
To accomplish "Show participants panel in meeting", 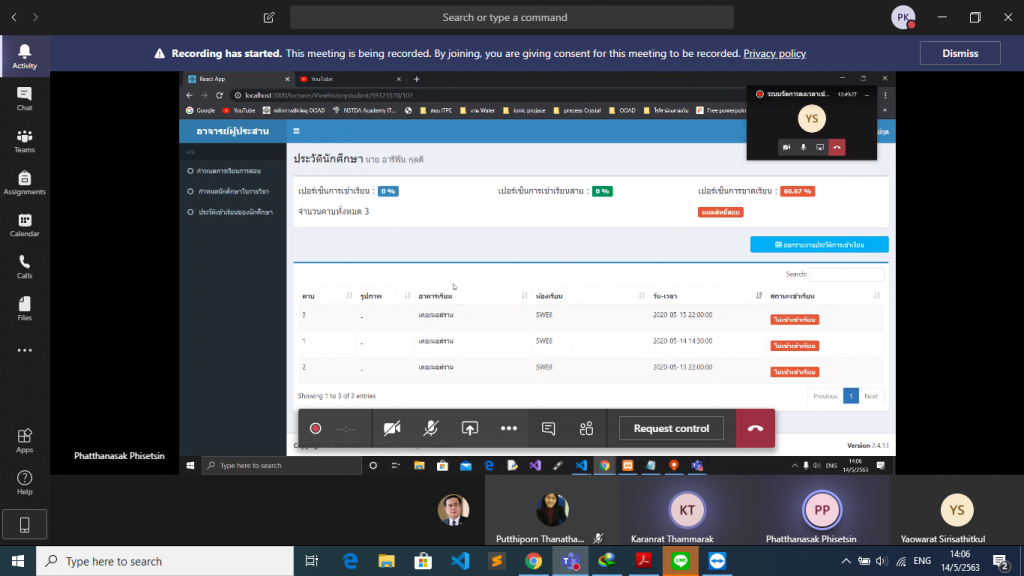I will [x=586, y=428].
